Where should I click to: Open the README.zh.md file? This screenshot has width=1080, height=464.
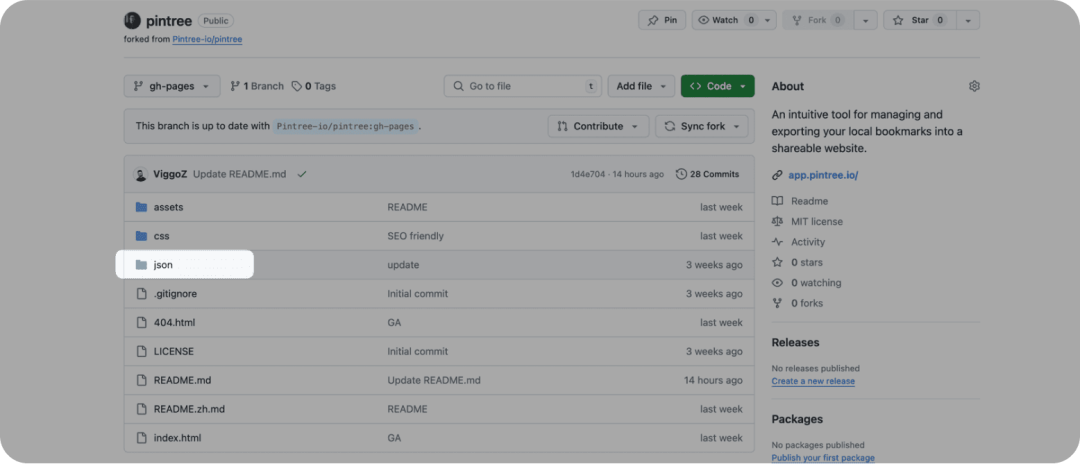coord(189,410)
